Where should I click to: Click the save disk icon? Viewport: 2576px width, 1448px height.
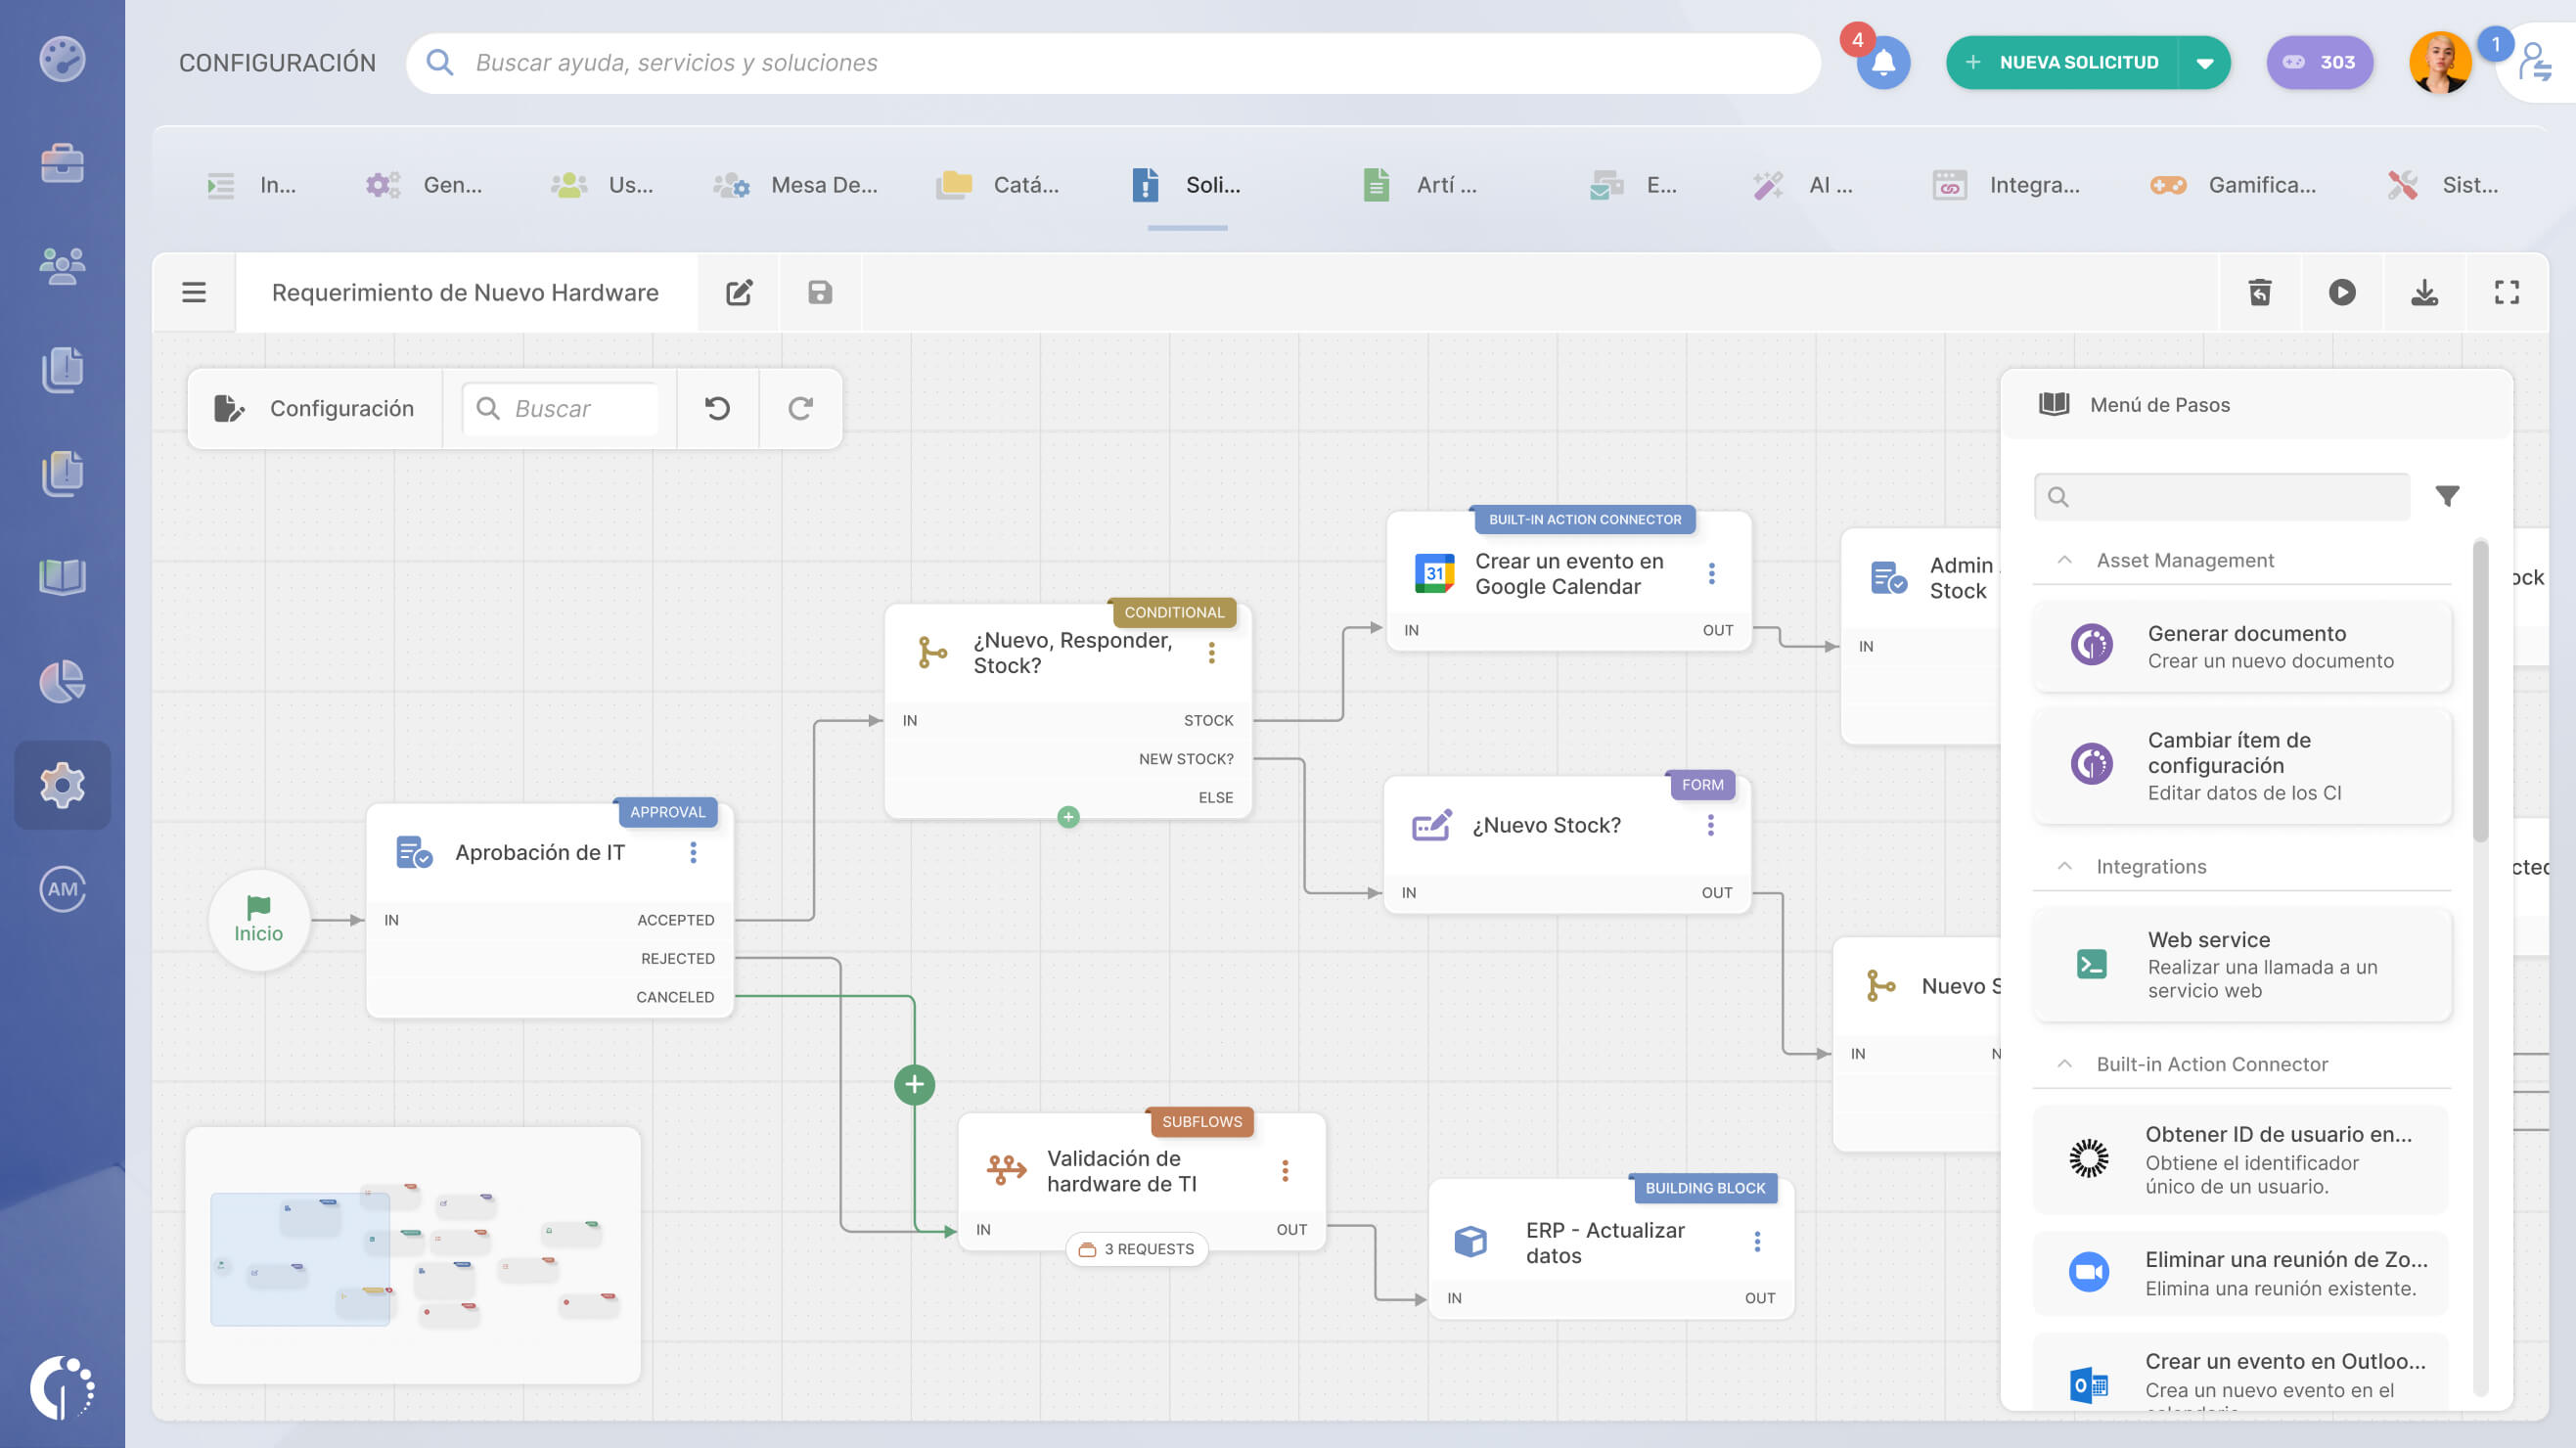click(x=819, y=292)
